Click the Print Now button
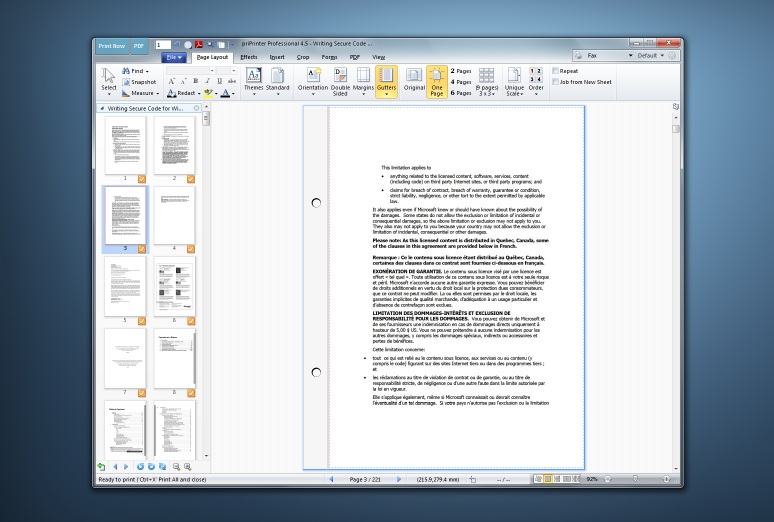The height and width of the screenshot is (522, 774). coord(112,46)
